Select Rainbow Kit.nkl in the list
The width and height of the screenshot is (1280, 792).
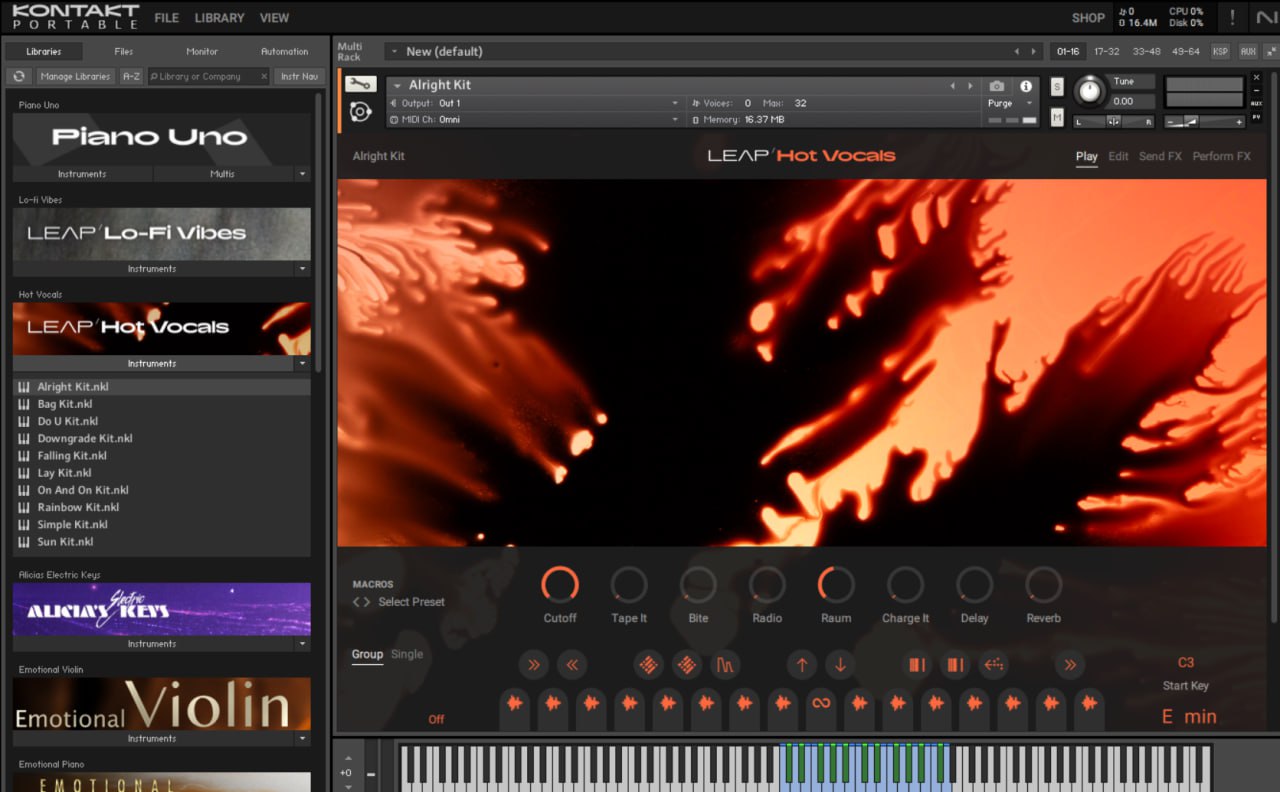pos(162,507)
